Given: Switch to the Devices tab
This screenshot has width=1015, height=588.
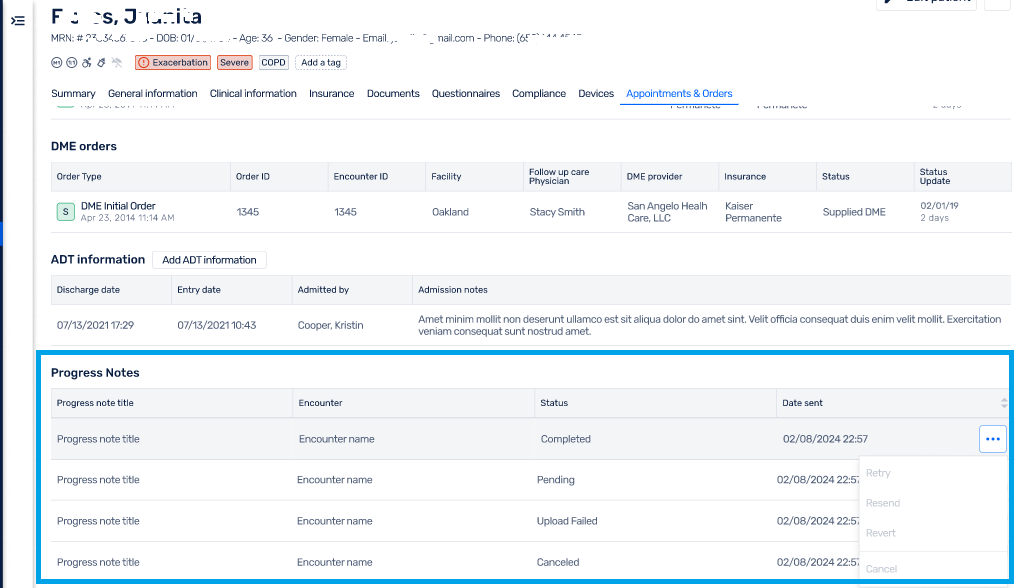Looking at the screenshot, I should tap(596, 93).
